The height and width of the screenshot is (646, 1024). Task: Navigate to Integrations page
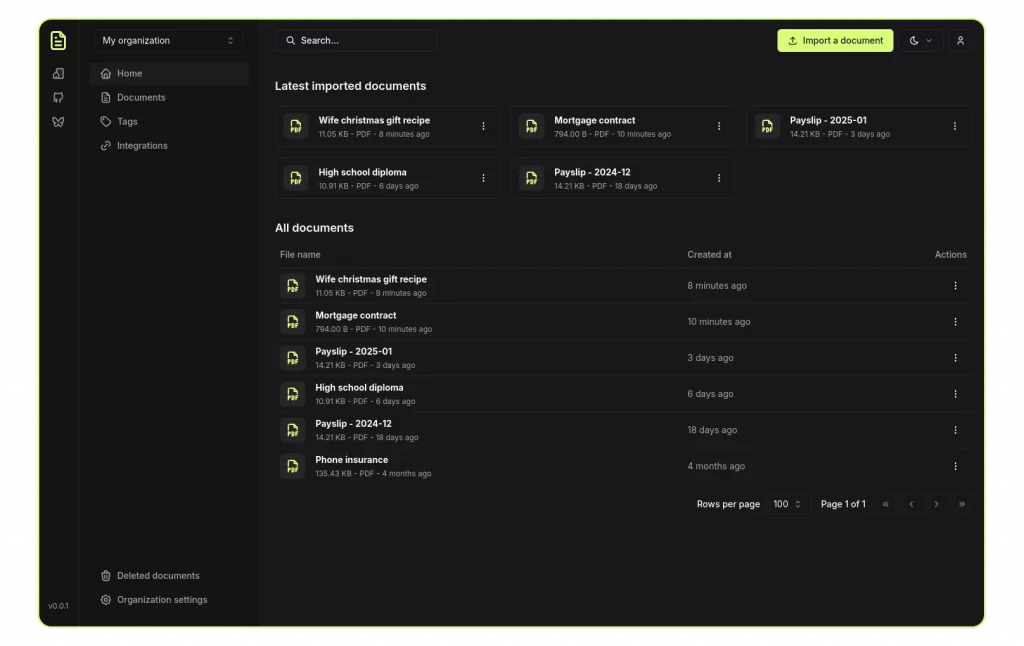(x=142, y=146)
